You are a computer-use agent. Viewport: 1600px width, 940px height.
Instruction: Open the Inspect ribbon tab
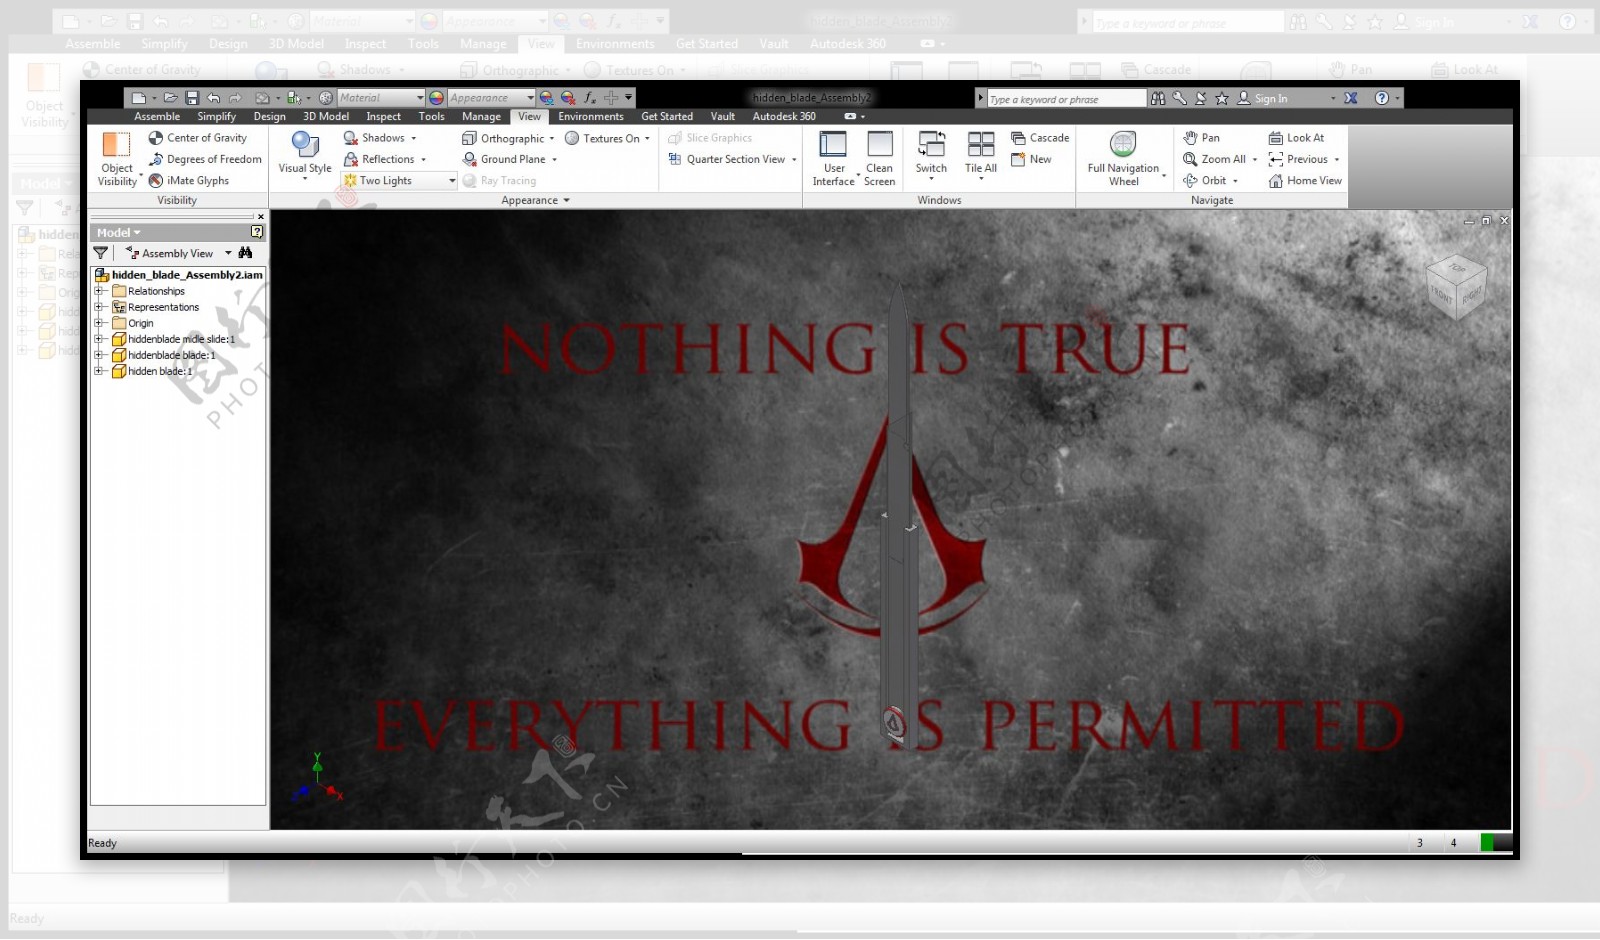pos(383,117)
